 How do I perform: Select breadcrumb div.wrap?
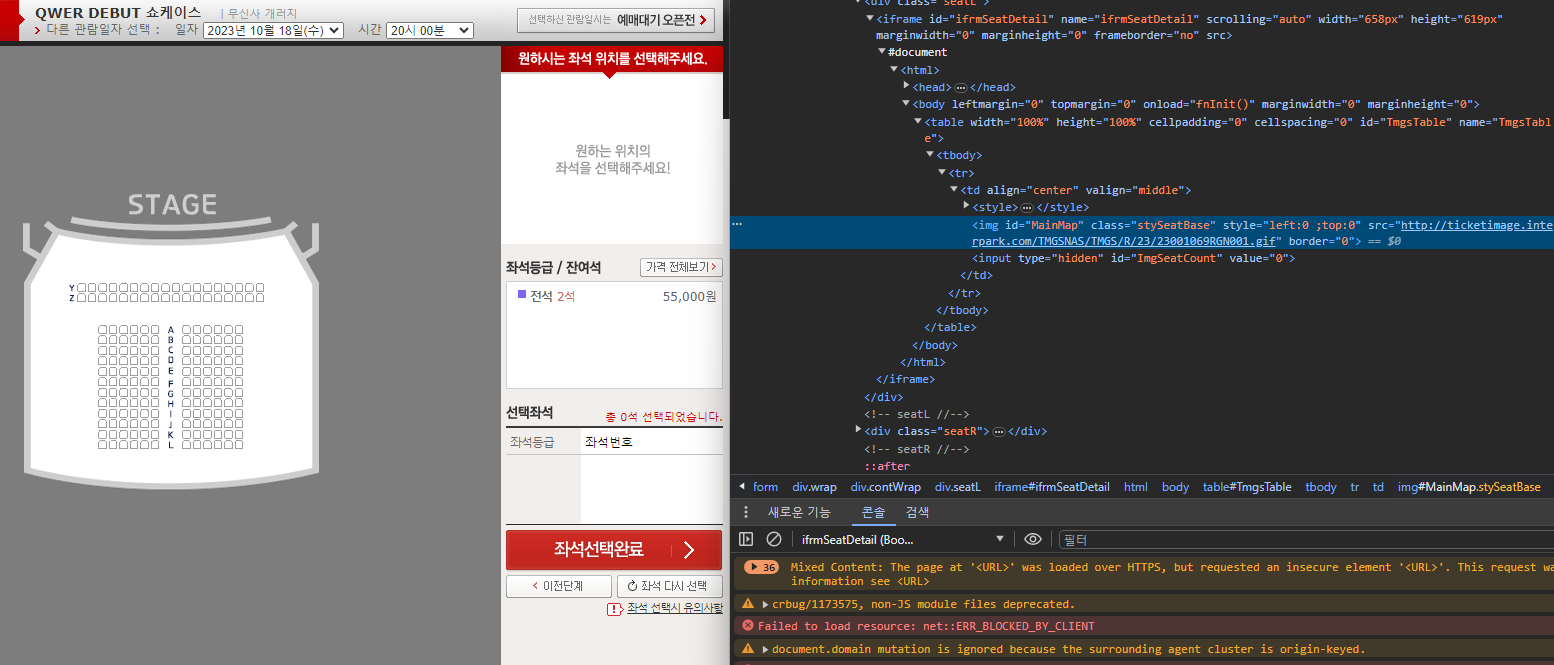click(815, 487)
